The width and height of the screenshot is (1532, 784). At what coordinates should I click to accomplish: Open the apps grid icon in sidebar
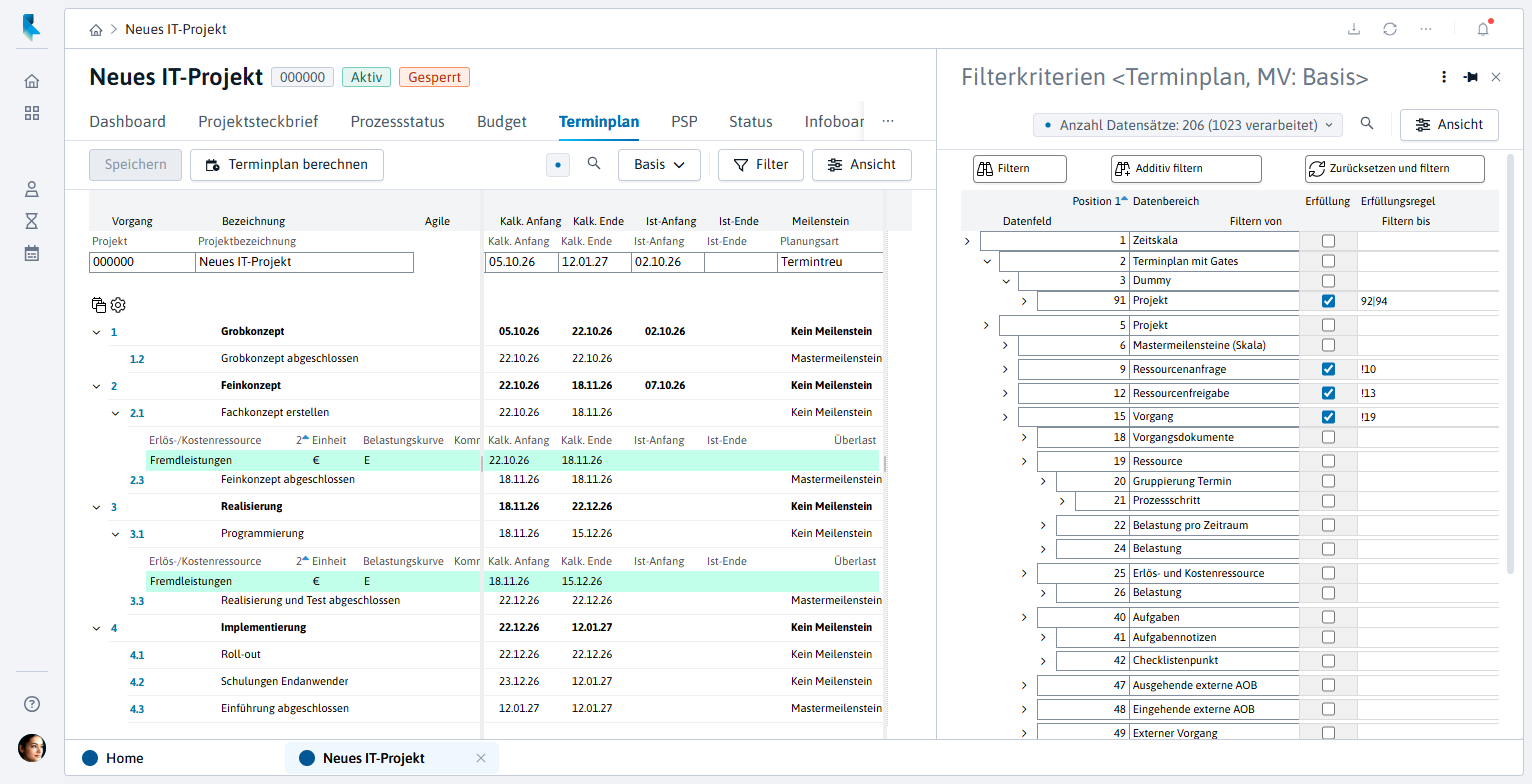pos(32,113)
